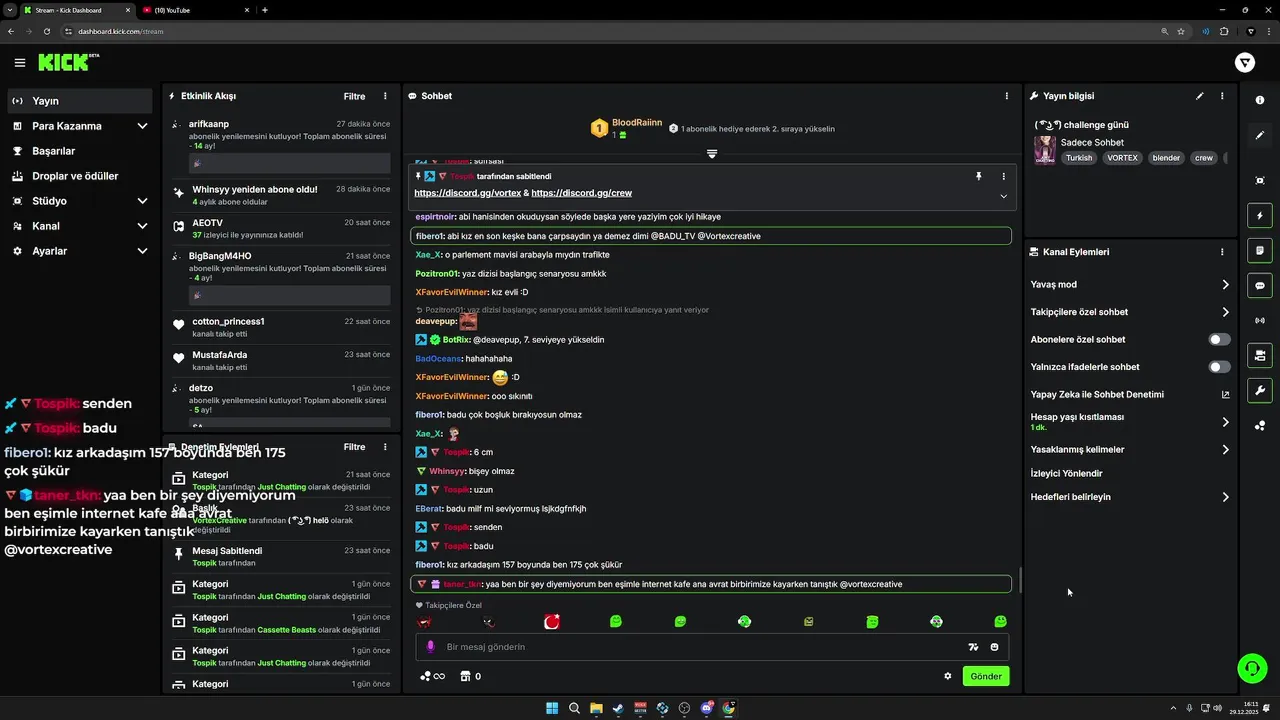The image size is (1280, 720).
Task: Open Sohbet panel three-dot menu
Action: [x=1007, y=96]
